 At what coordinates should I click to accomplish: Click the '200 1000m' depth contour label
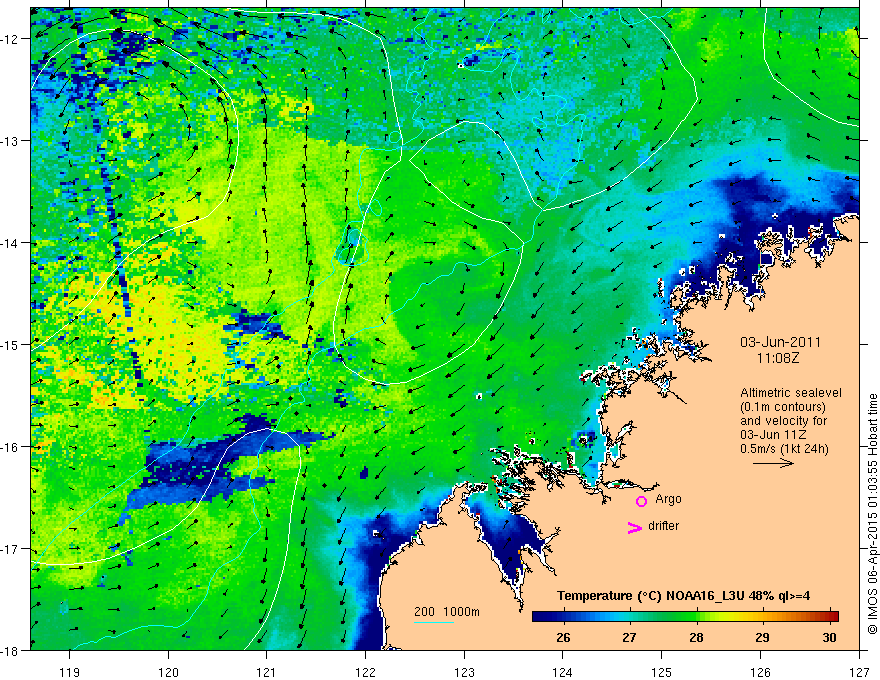tap(447, 612)
